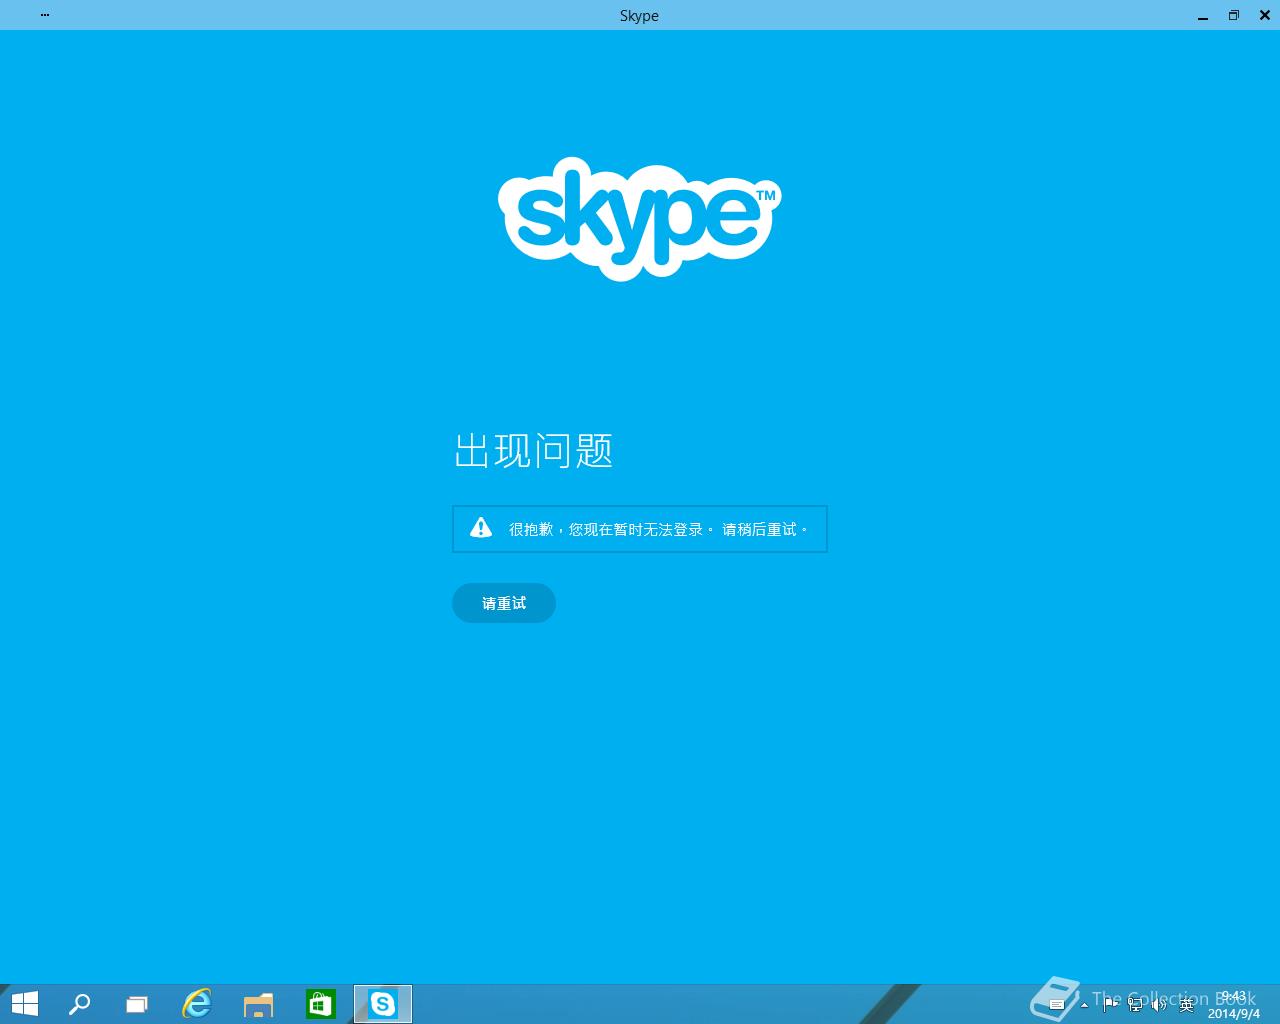This screenshot has width=1280, height=1024.
Task: Open Task View on the taskbar
Action: tap(137, 1004)
